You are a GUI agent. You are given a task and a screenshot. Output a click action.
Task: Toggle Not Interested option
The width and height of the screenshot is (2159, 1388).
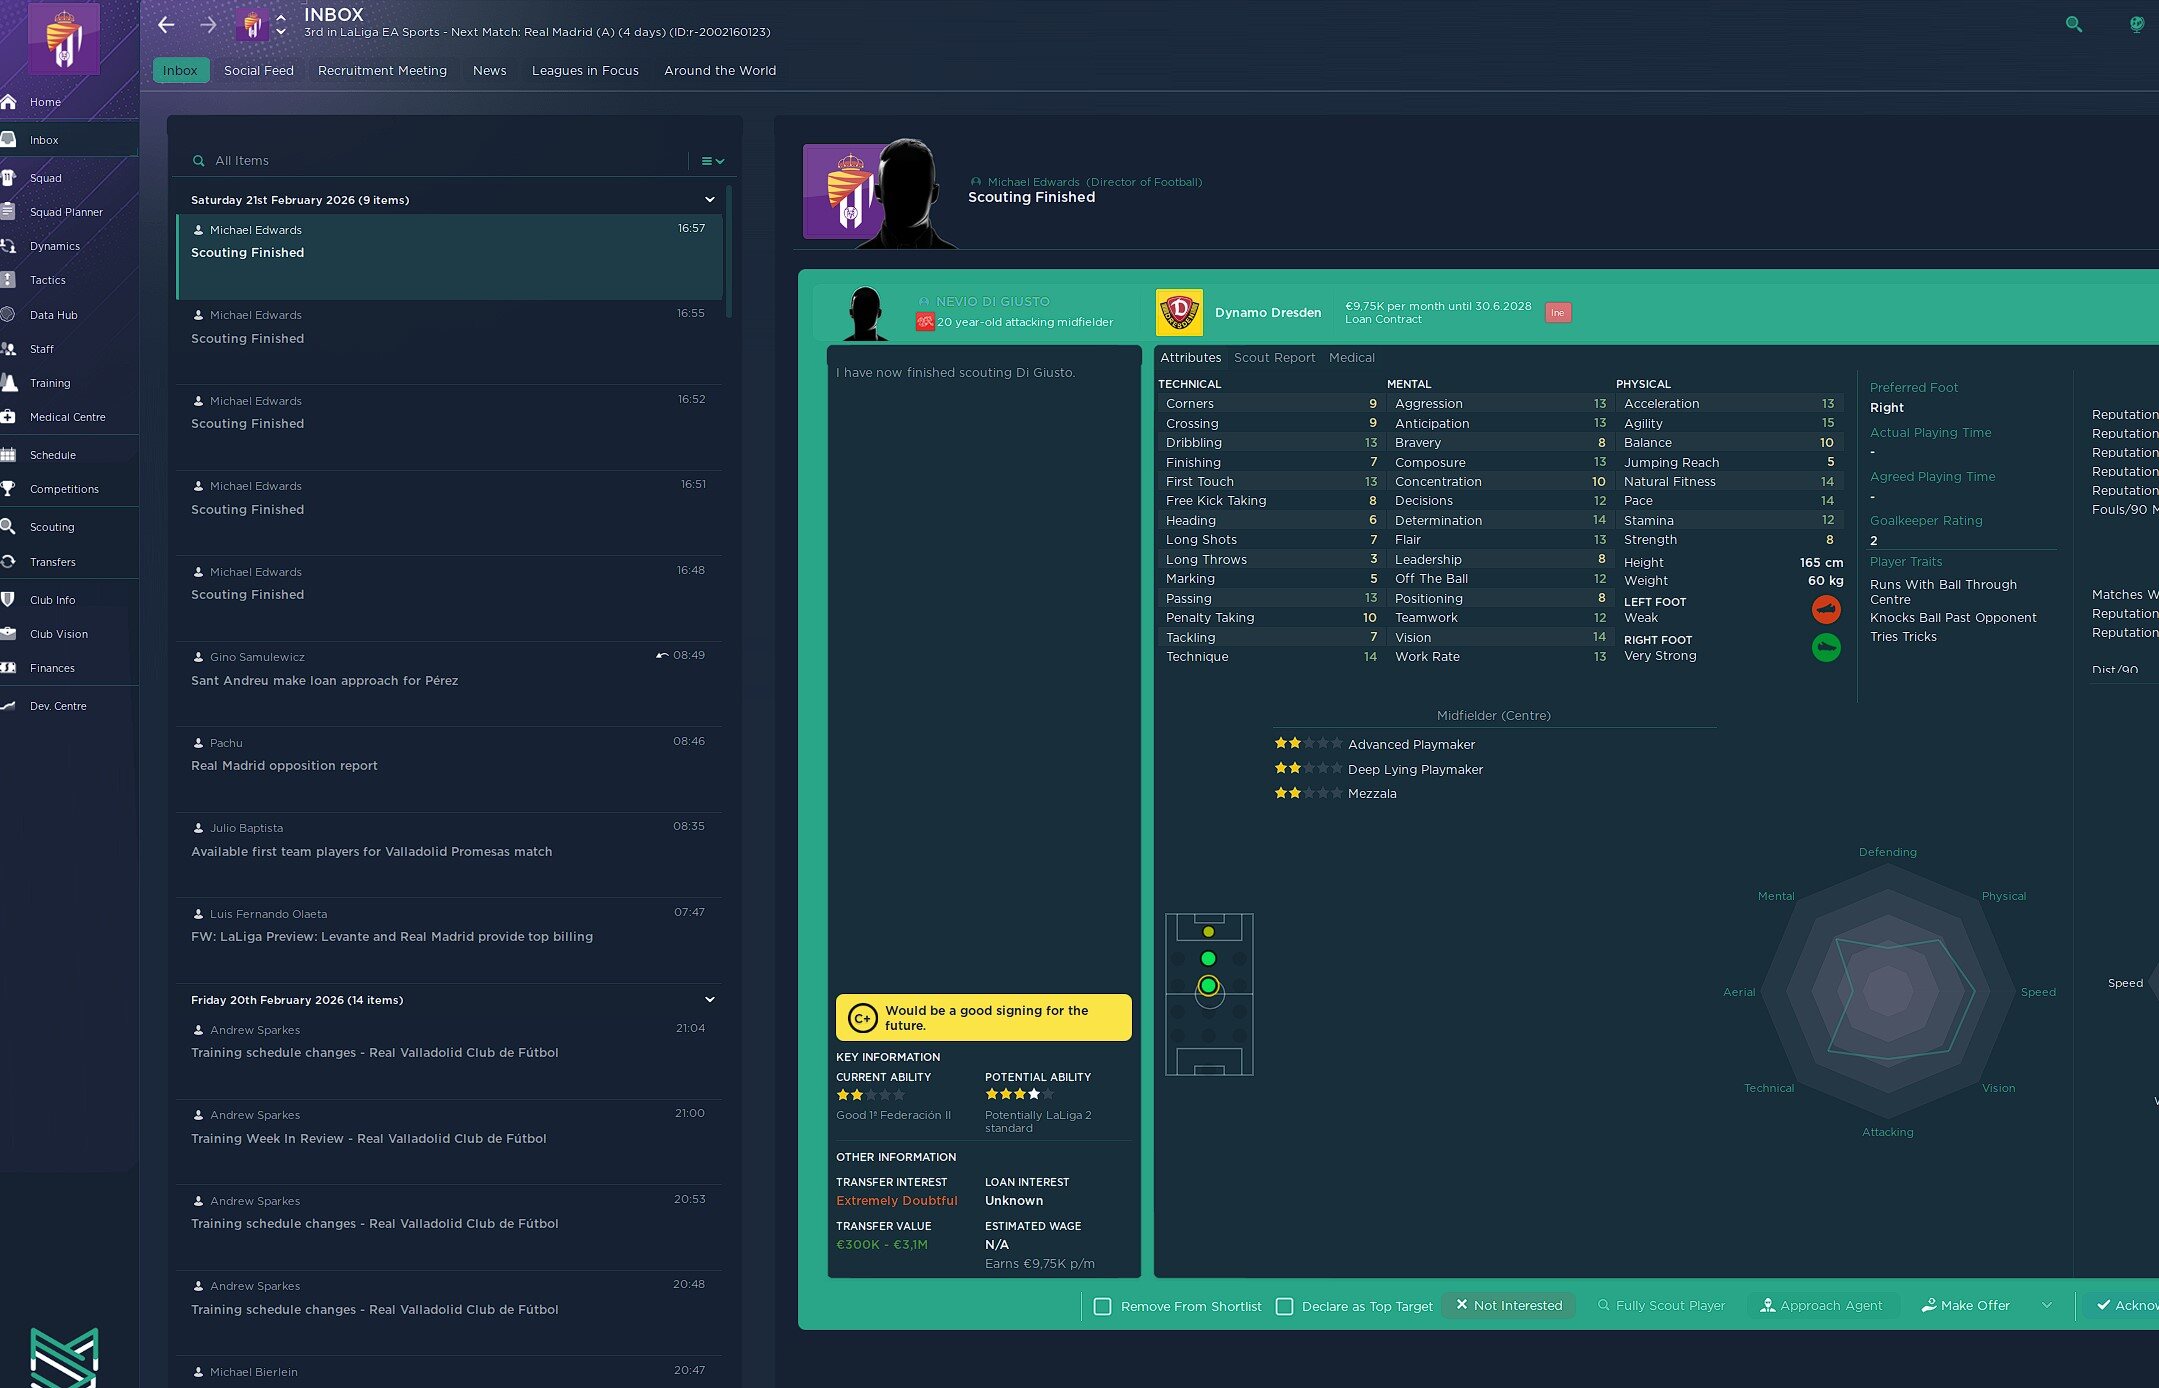coord(1508,1305)
